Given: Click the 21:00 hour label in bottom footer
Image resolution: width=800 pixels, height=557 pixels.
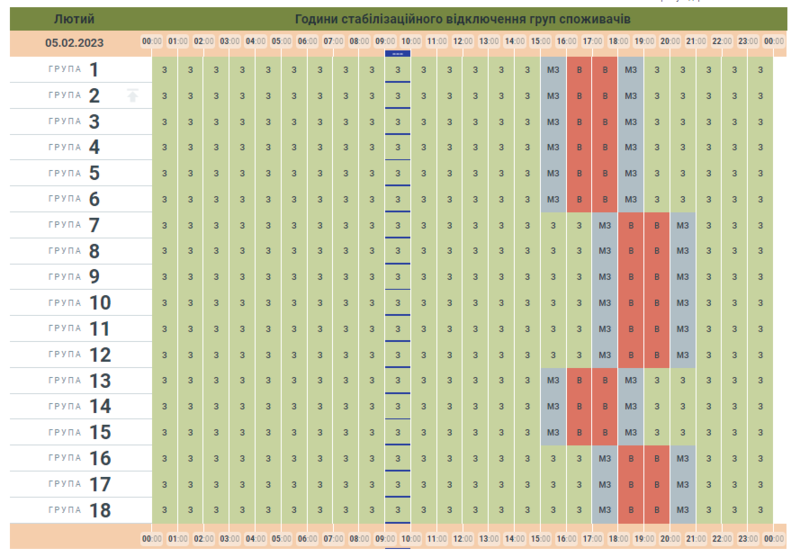Looking at the screenshot, I should [x=696, y=538].
